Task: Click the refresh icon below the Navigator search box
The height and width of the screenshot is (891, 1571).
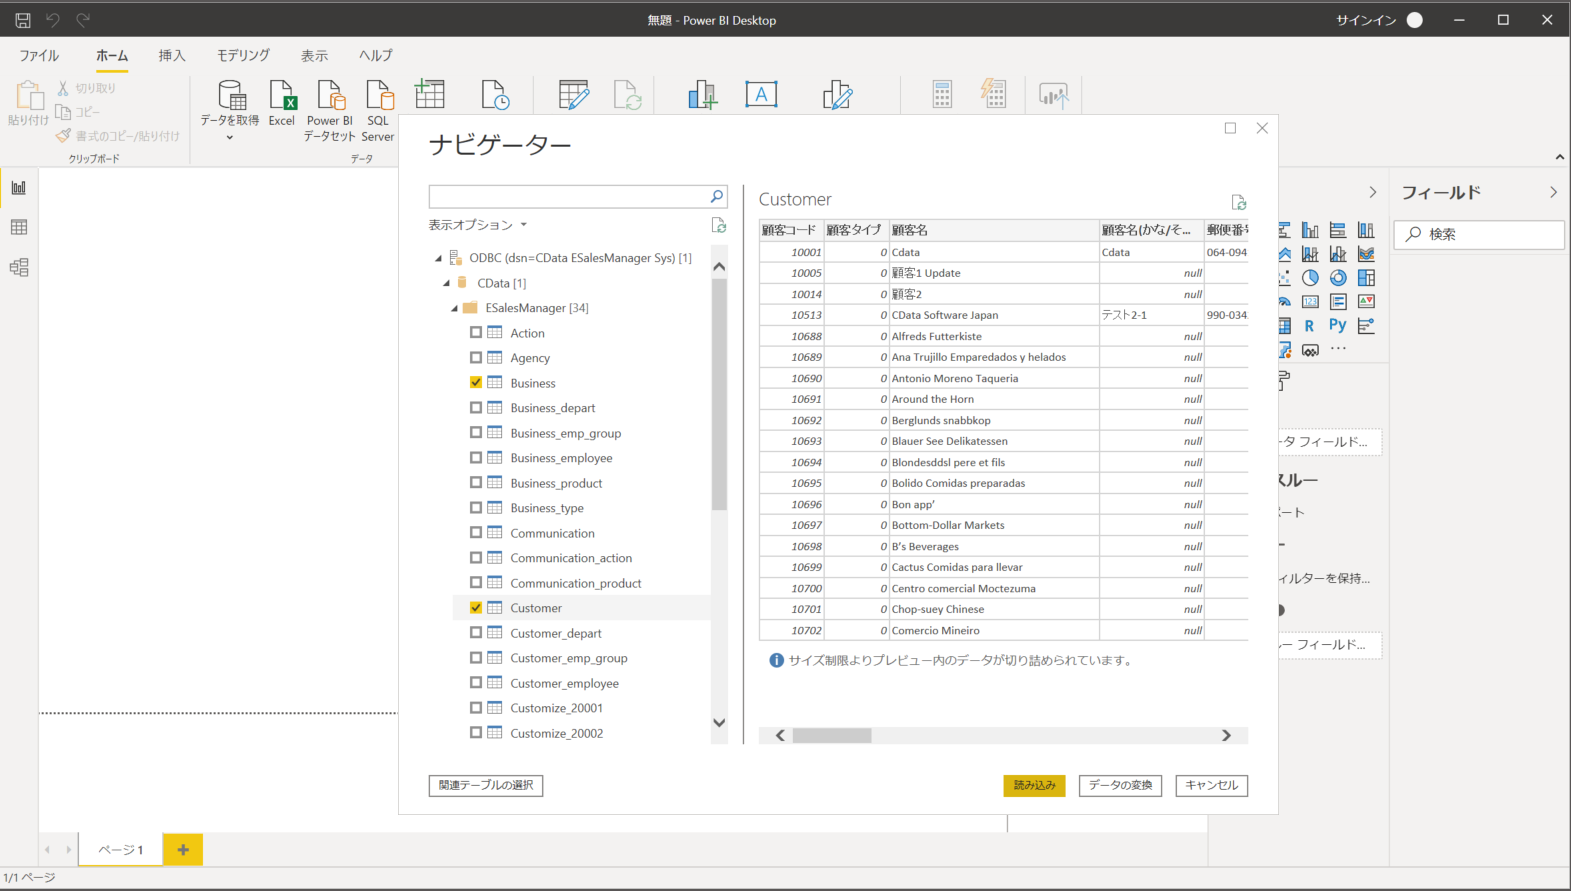Action: click(718, 225)
